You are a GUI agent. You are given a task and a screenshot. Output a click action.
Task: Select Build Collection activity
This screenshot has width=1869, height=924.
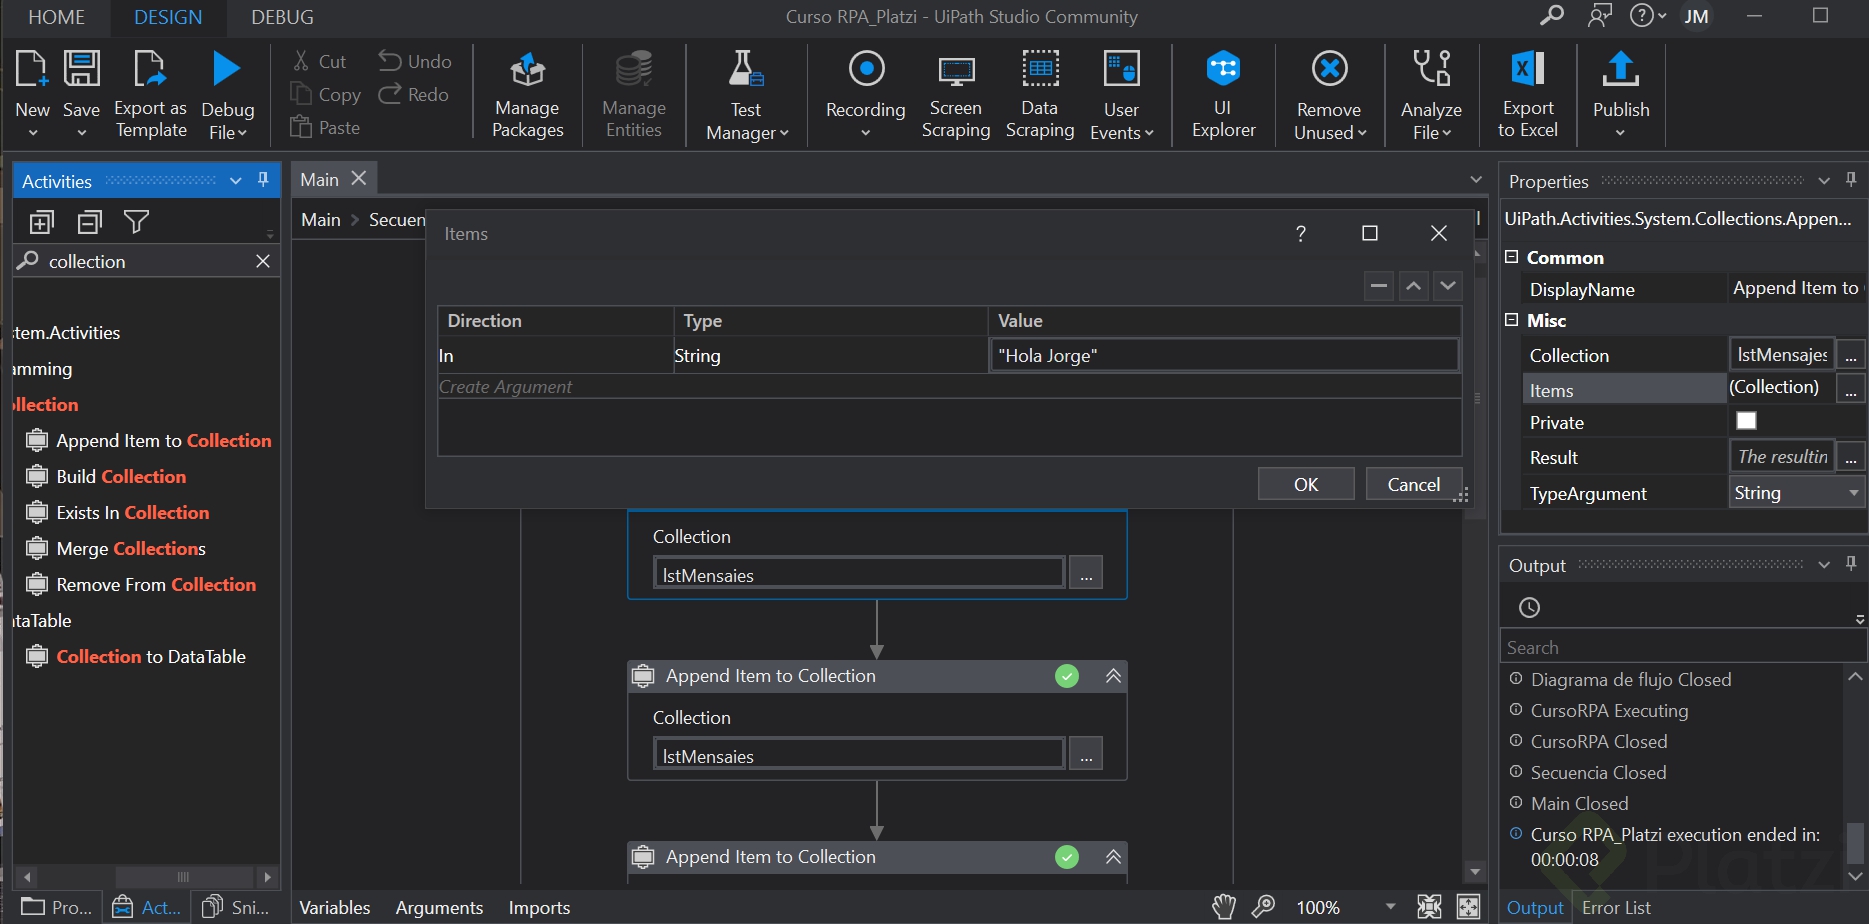121,476
